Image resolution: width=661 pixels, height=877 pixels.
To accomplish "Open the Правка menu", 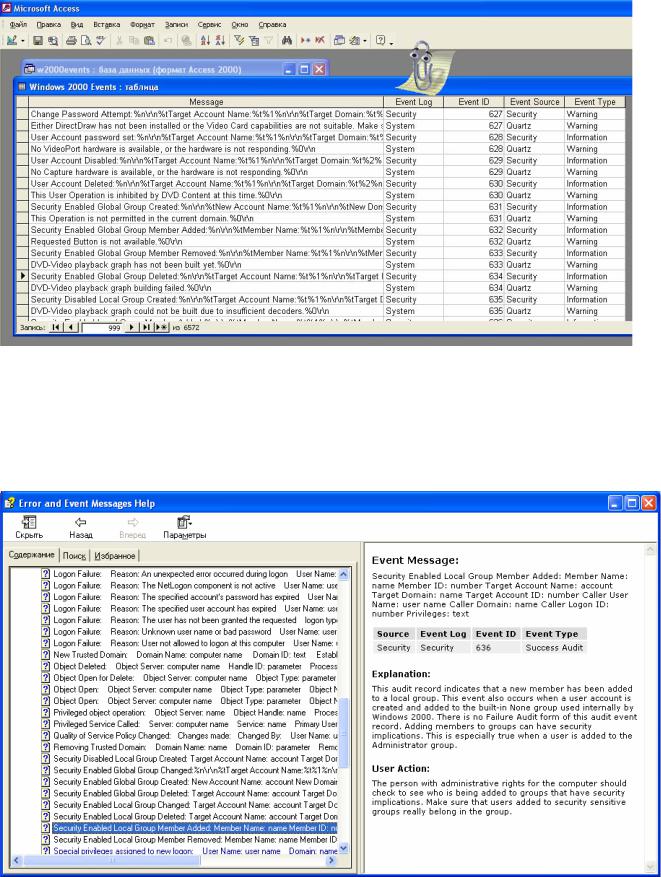I will point(49,25).
